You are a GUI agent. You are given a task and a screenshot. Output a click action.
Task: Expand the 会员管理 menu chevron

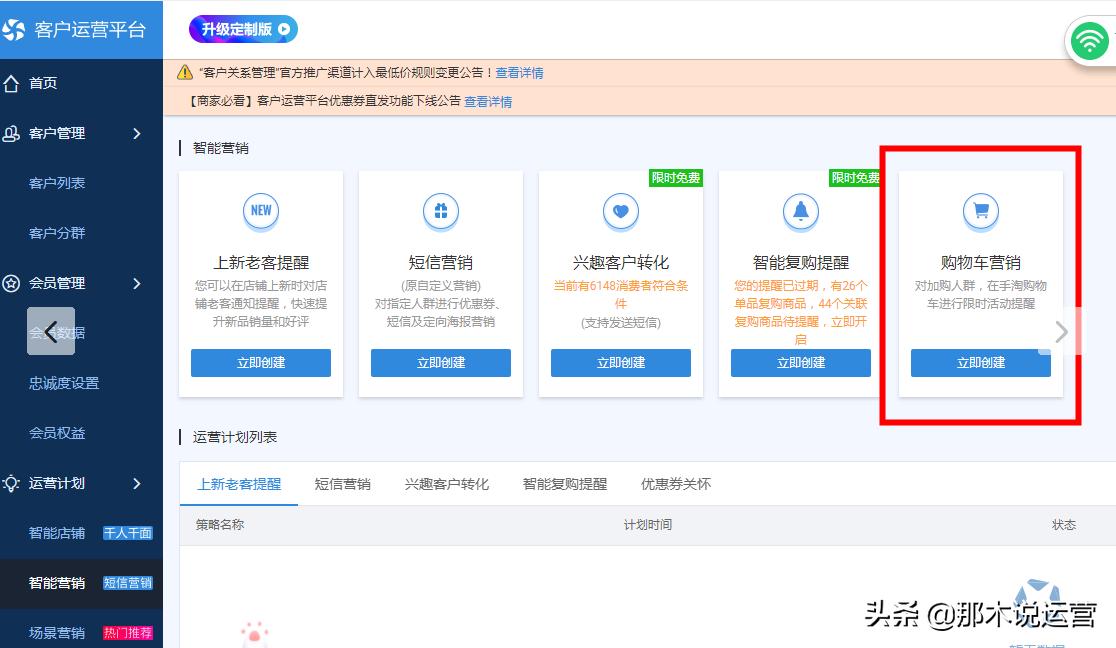(x=138, y=283)
